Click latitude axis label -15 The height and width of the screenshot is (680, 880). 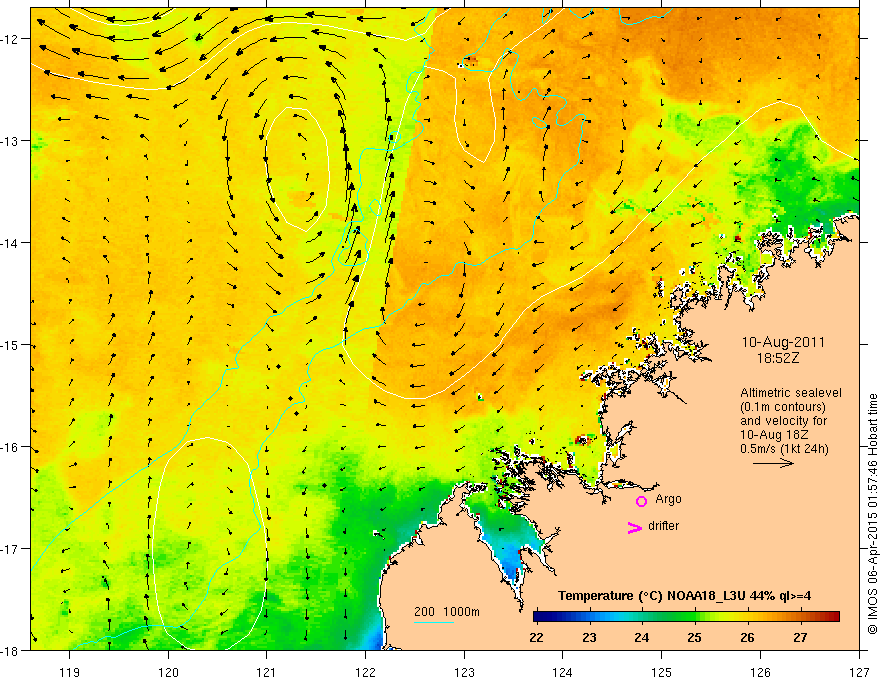click(10, 346)
